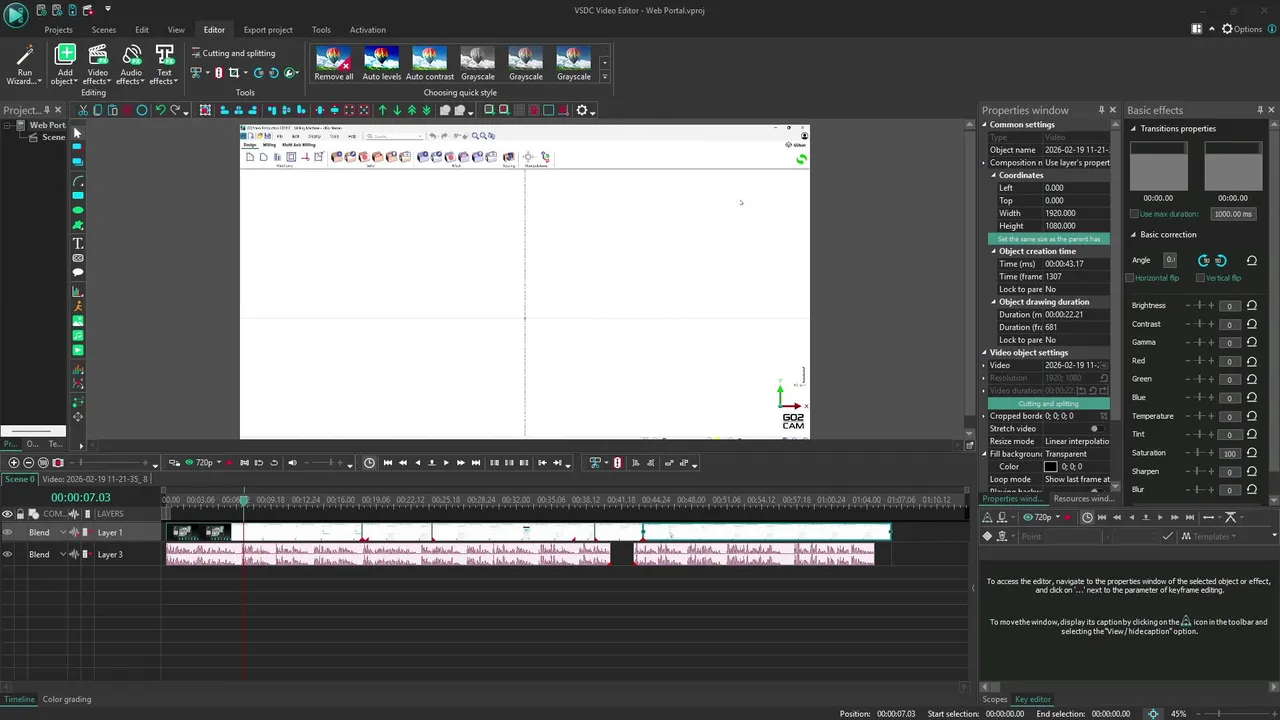This screenshot has width=1280, height=720.
Task: Click the timeline zoom in plus icon
Action: (x=13, y=462)
